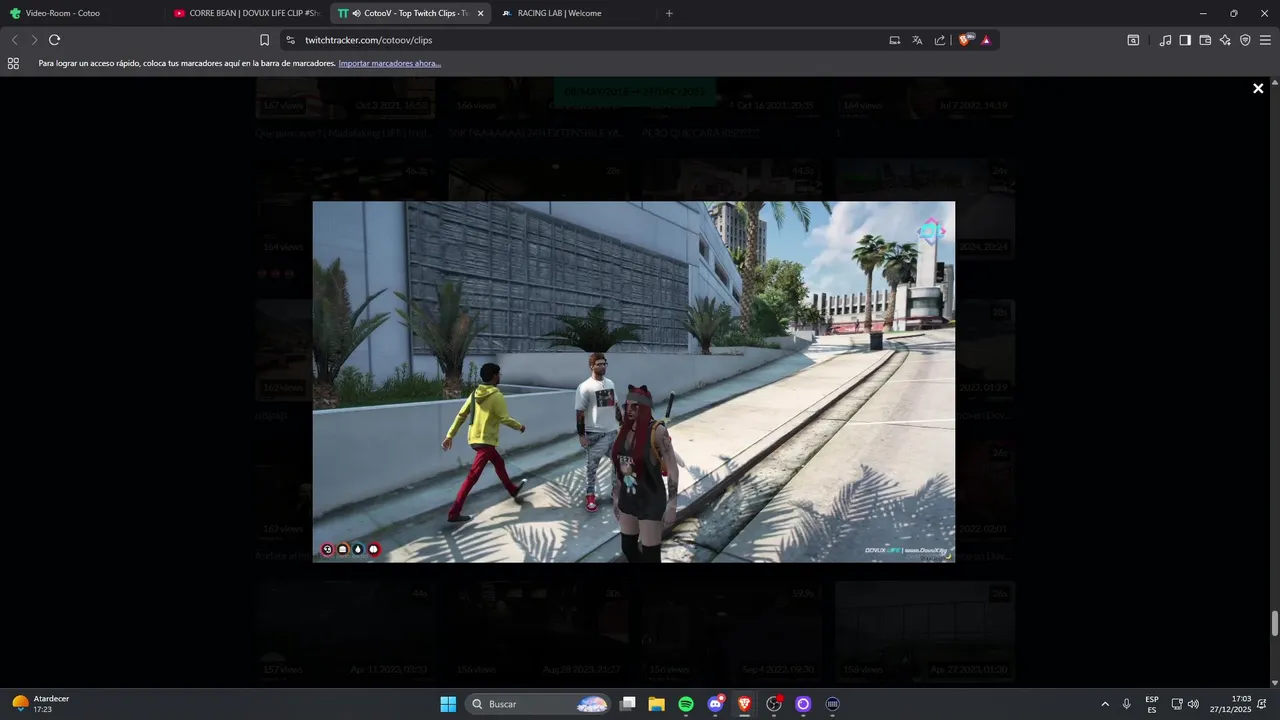Switch to Video-Room - Cotoo tab

[82, 13]
